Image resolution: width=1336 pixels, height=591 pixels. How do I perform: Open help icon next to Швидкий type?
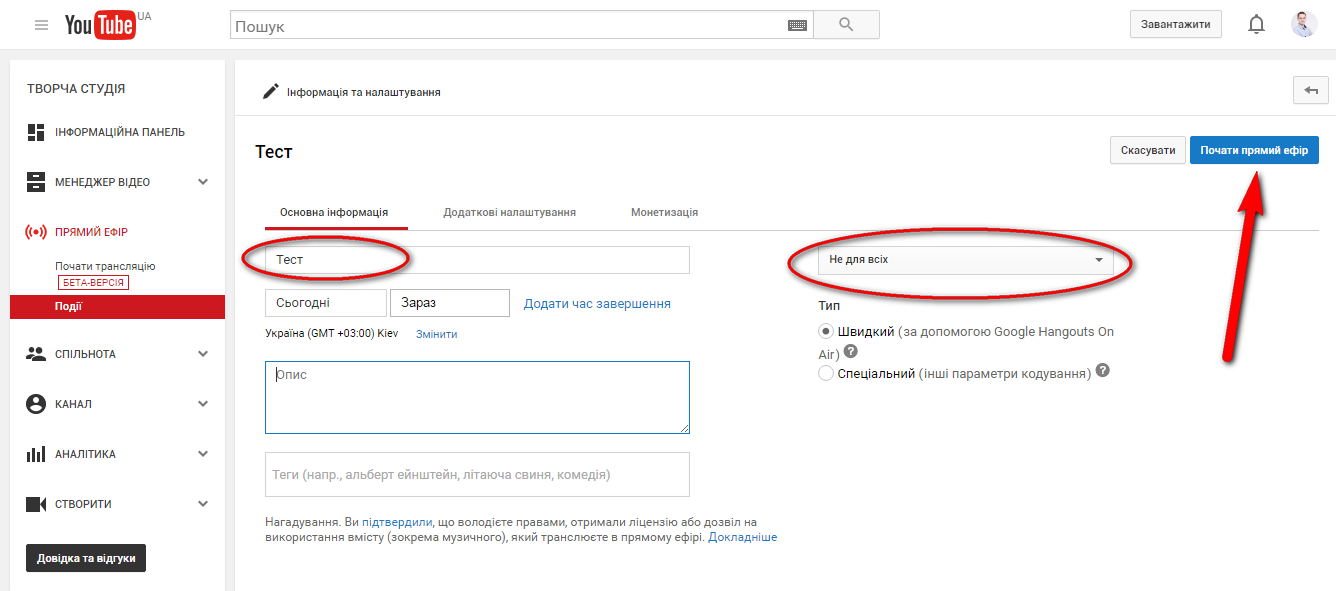(x=850, y=352)
